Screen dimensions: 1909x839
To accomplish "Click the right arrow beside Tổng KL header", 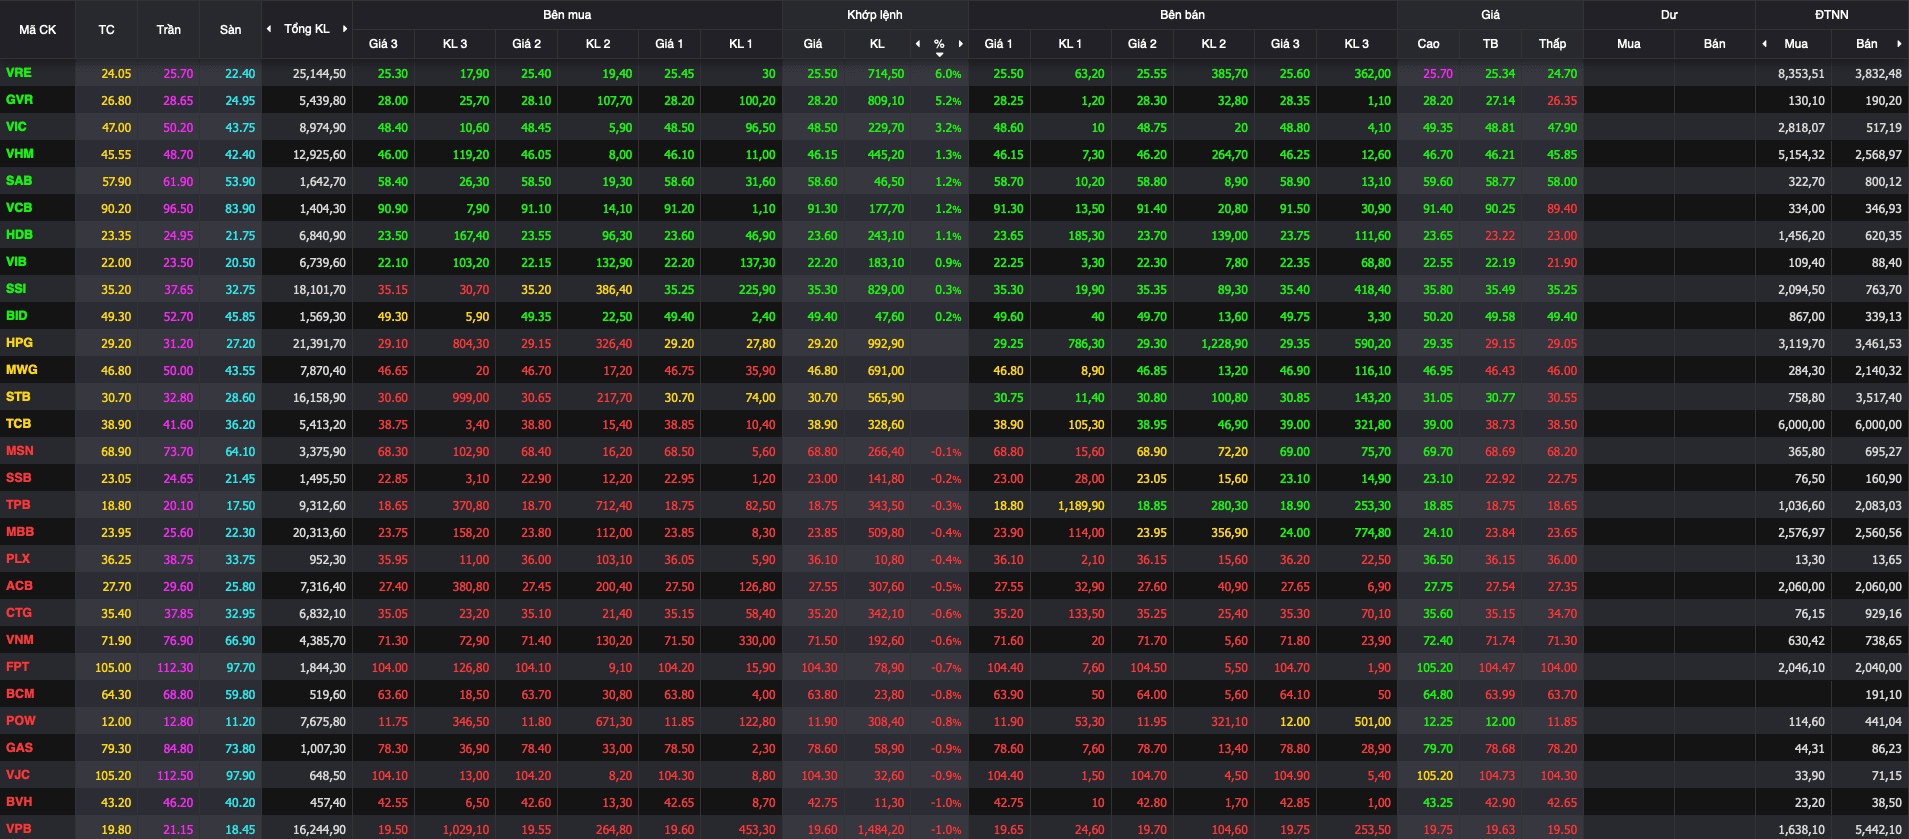I will click(x=345, y=29).
